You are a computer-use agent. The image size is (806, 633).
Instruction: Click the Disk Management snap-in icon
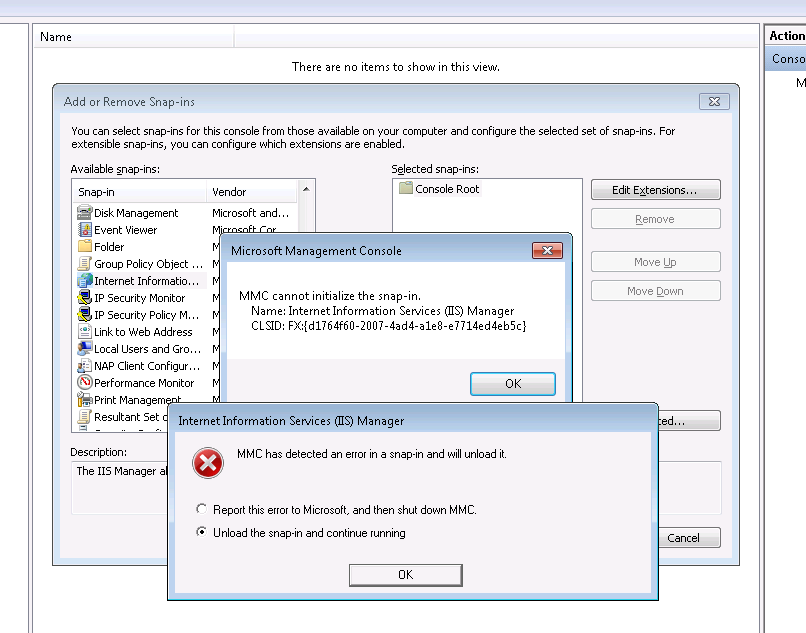pos(84,212)
